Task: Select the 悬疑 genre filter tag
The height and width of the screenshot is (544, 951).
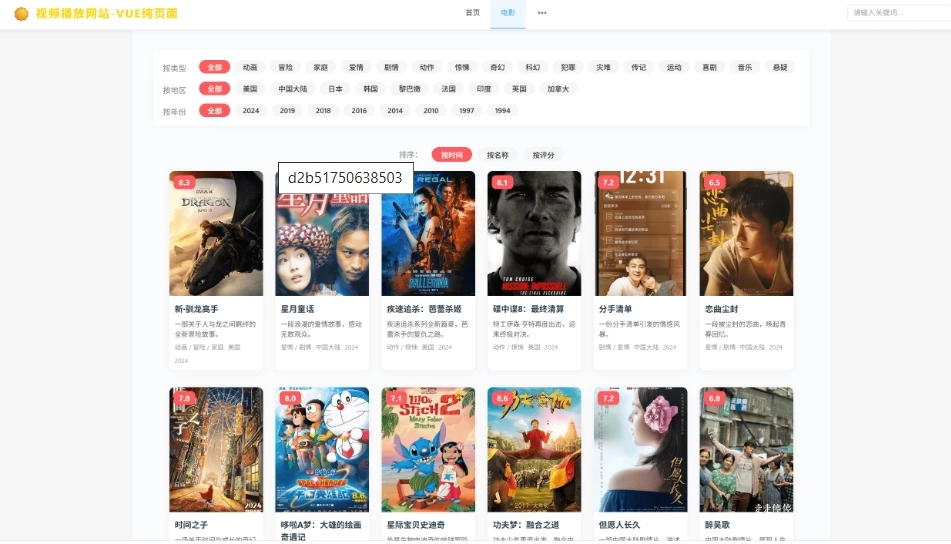Action: point(780,67)
